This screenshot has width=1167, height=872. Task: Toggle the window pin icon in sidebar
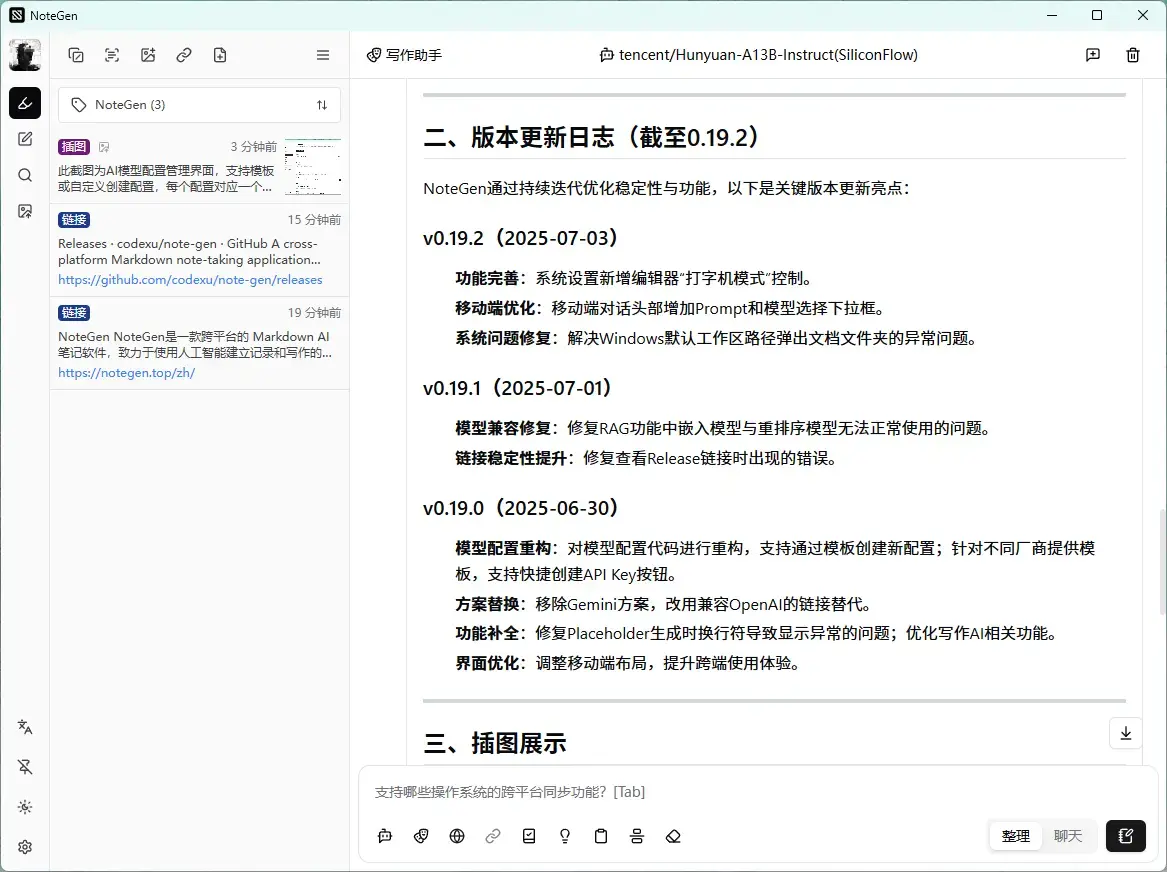(25, 767)
